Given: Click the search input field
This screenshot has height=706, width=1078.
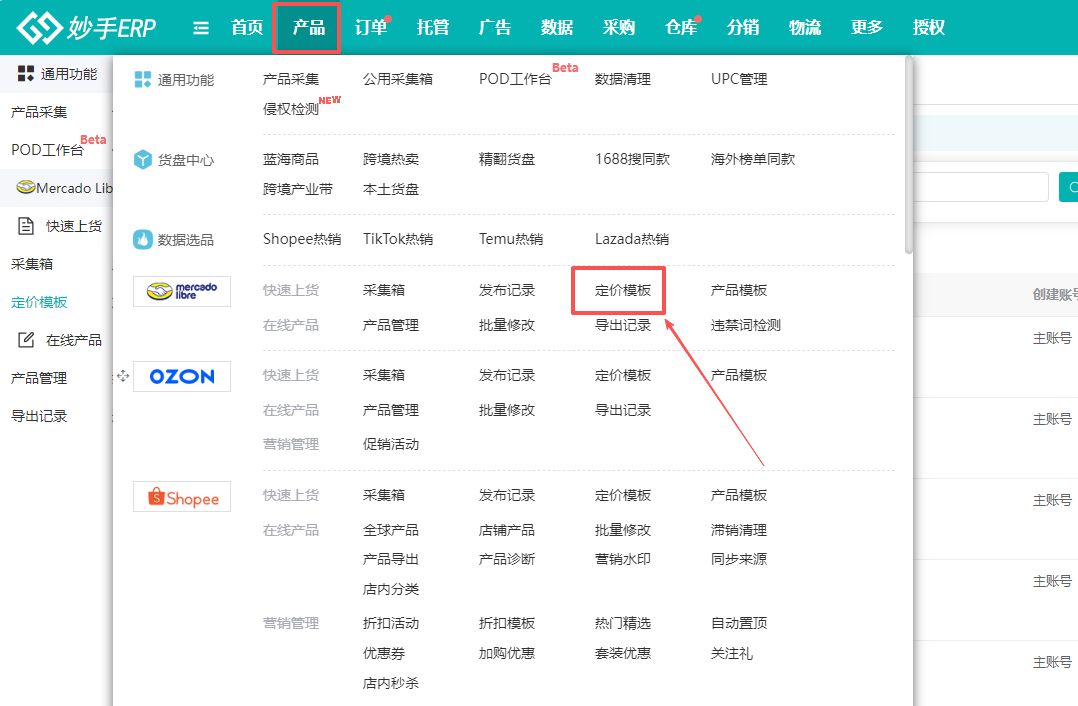Looking at the screenshot, I should point(980,187).
